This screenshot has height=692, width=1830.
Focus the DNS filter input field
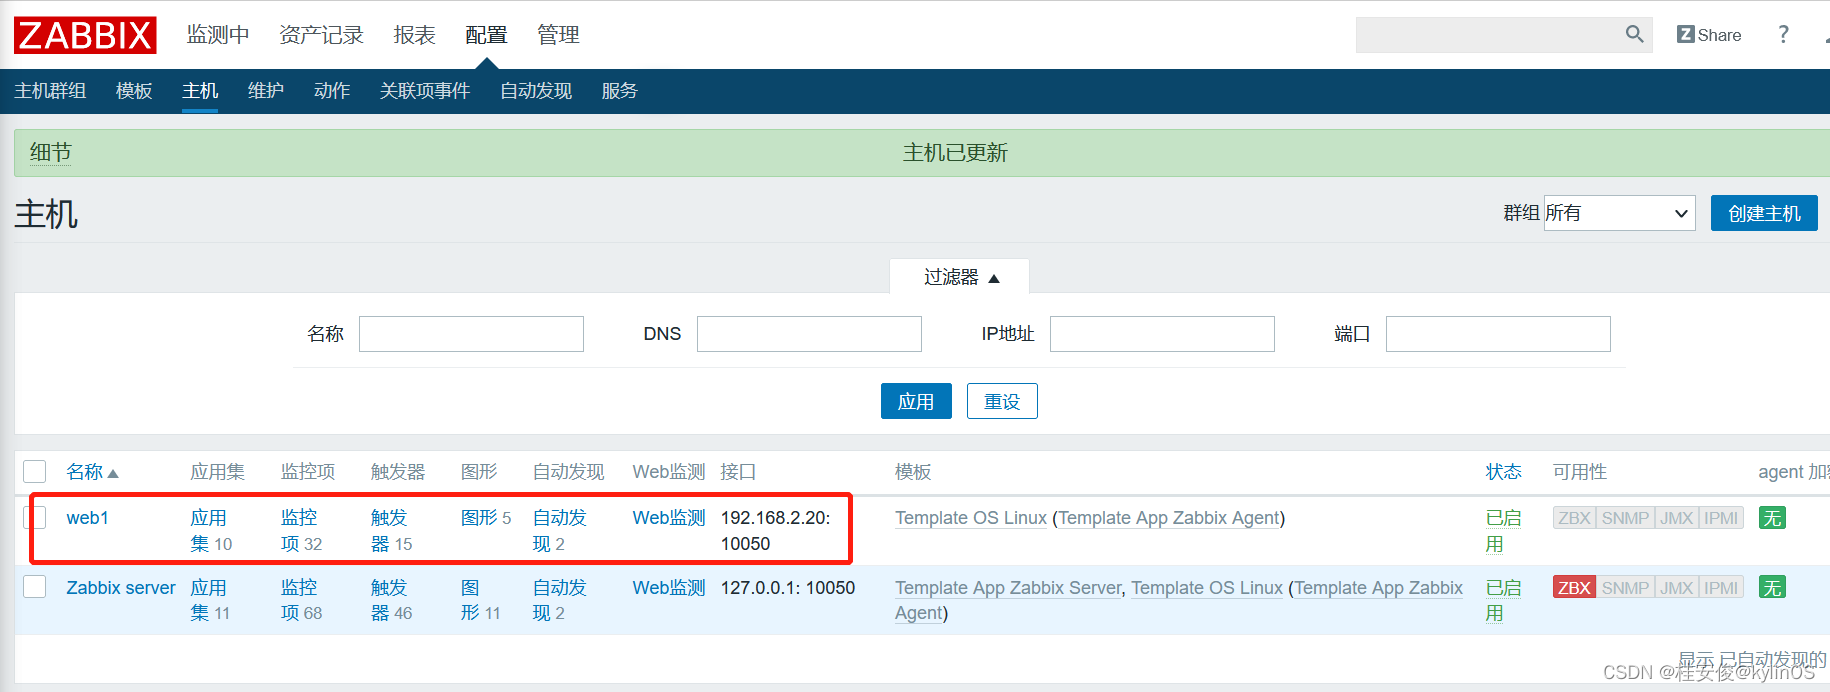pos(809,334)
